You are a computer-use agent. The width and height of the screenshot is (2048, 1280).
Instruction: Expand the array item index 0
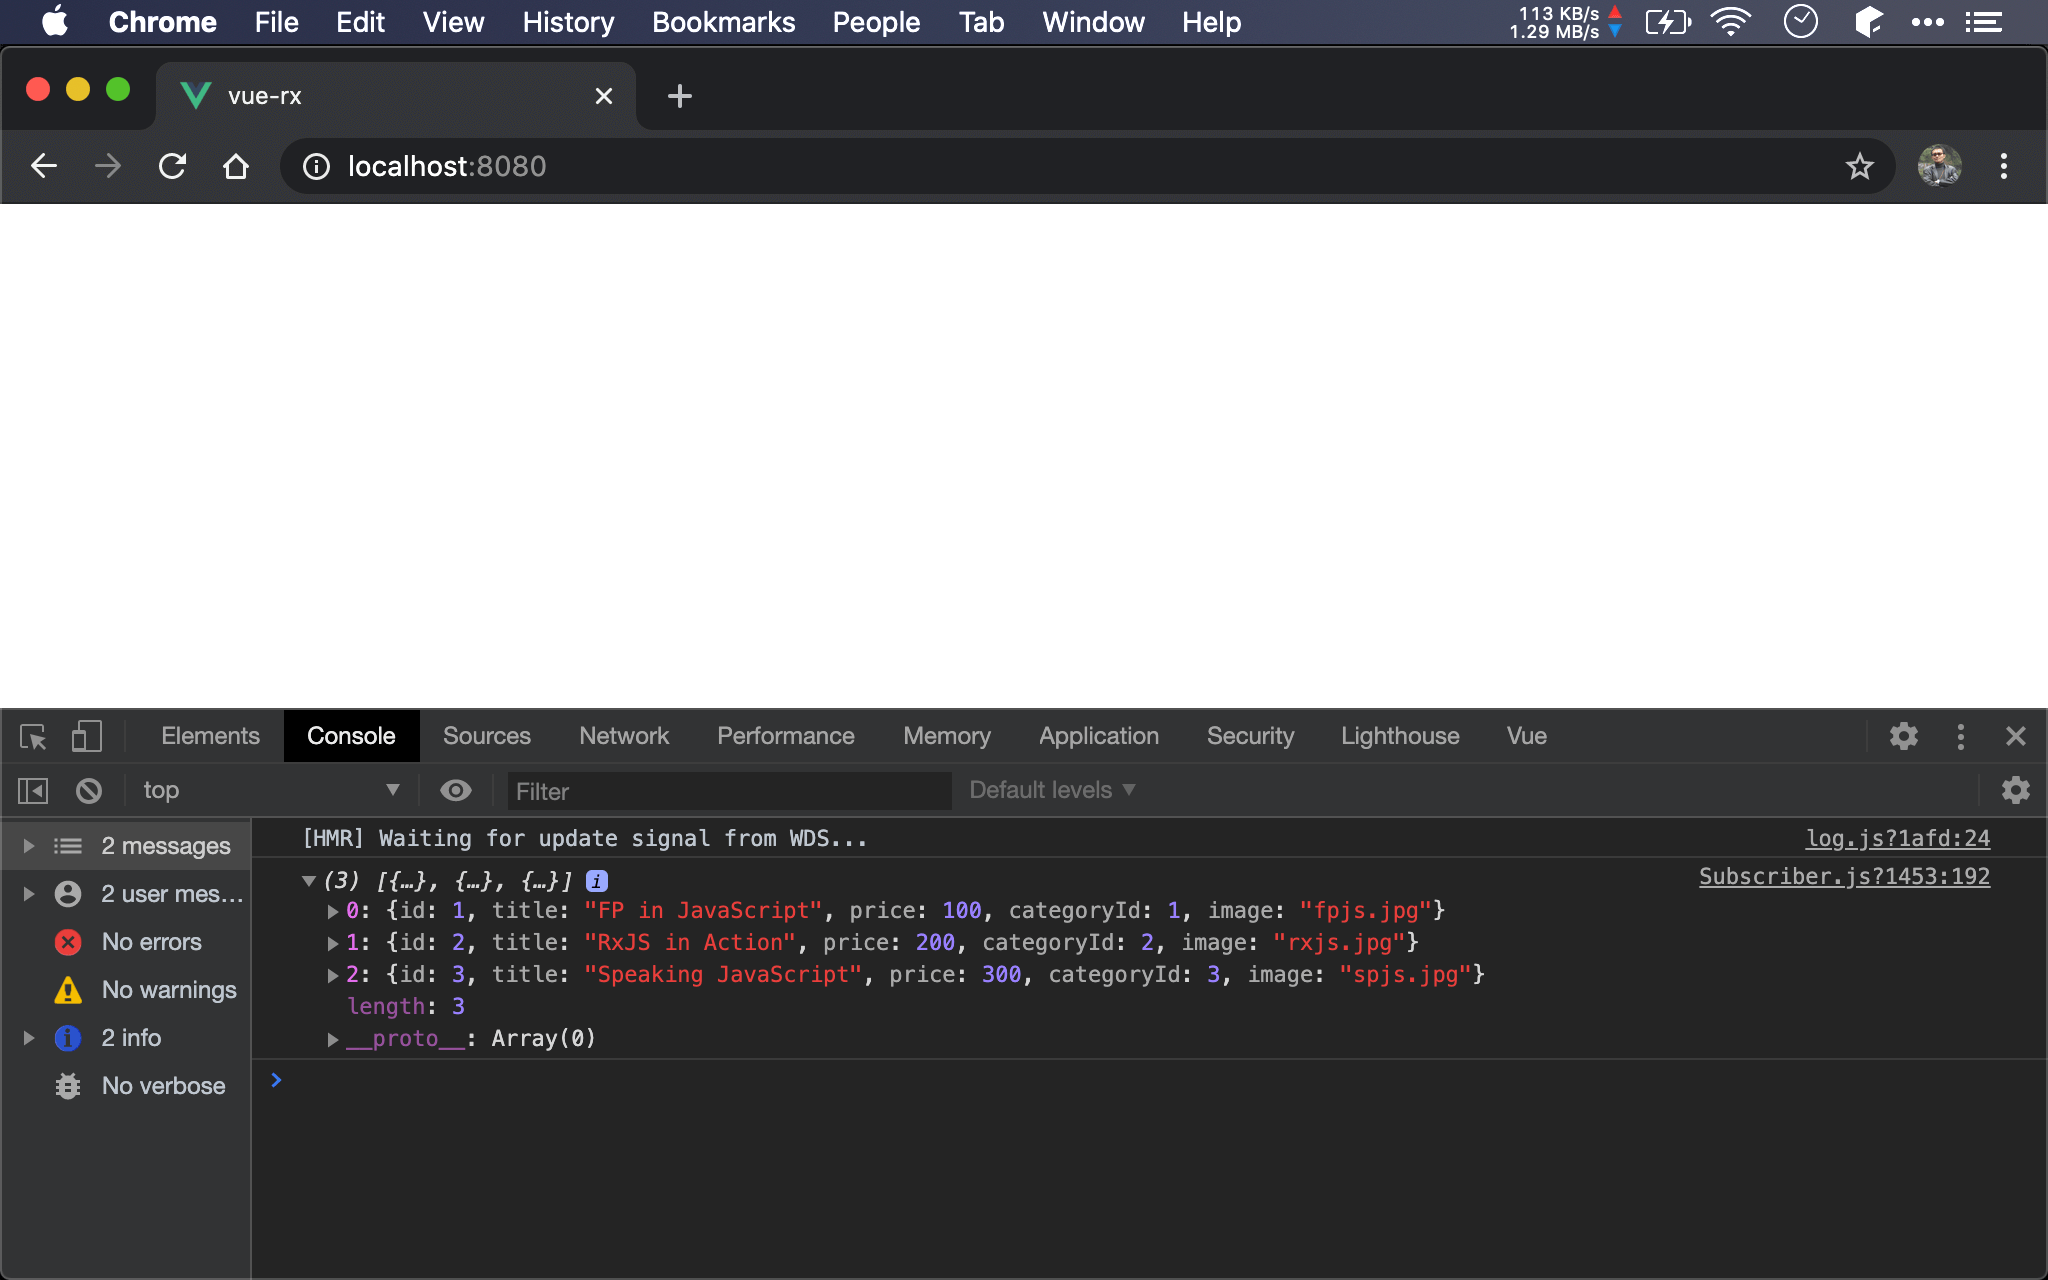(332, 910)
